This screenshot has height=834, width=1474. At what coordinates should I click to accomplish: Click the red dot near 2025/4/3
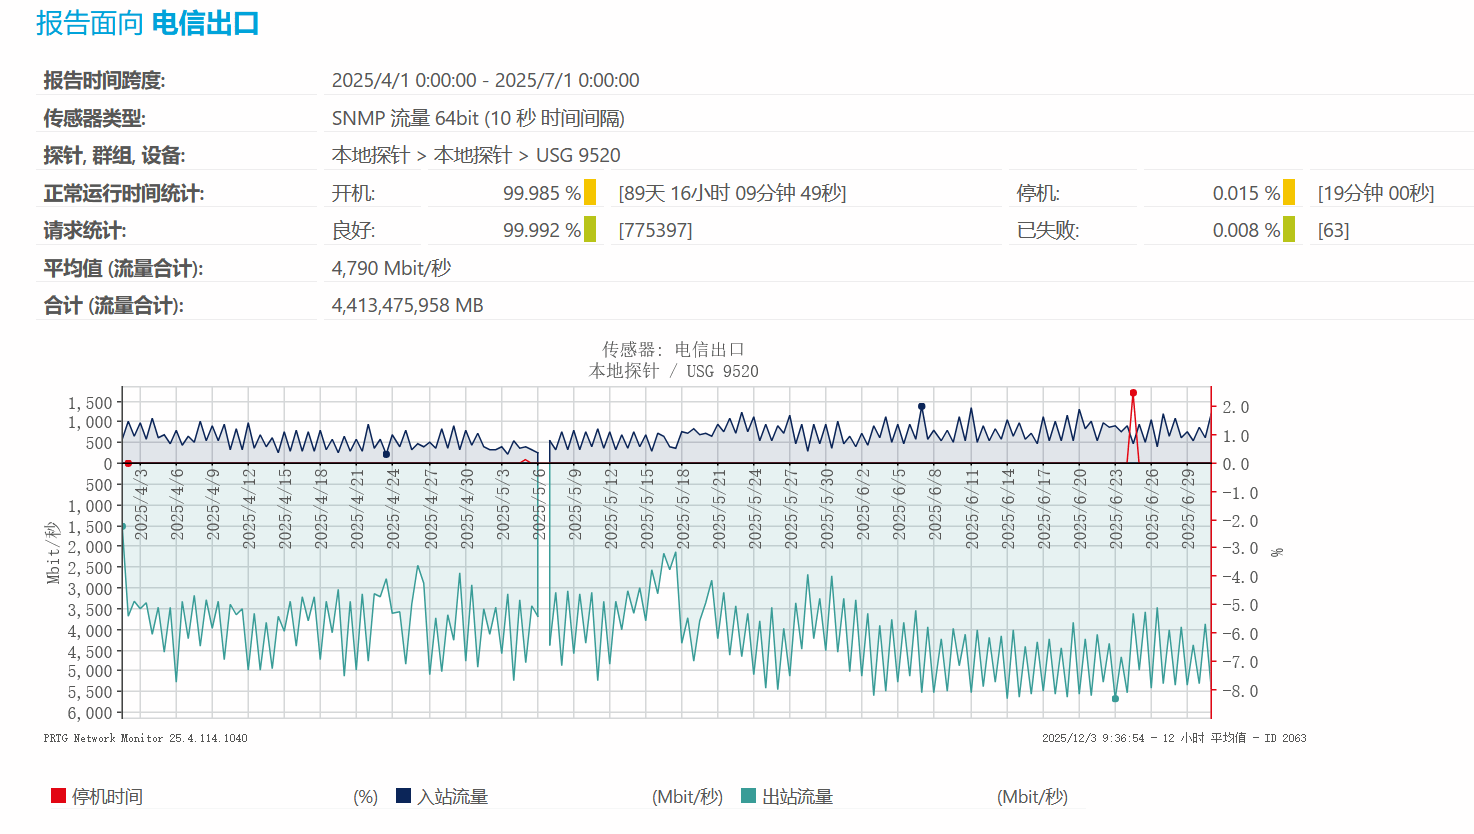pyautogui.click(x=128, y=463)
